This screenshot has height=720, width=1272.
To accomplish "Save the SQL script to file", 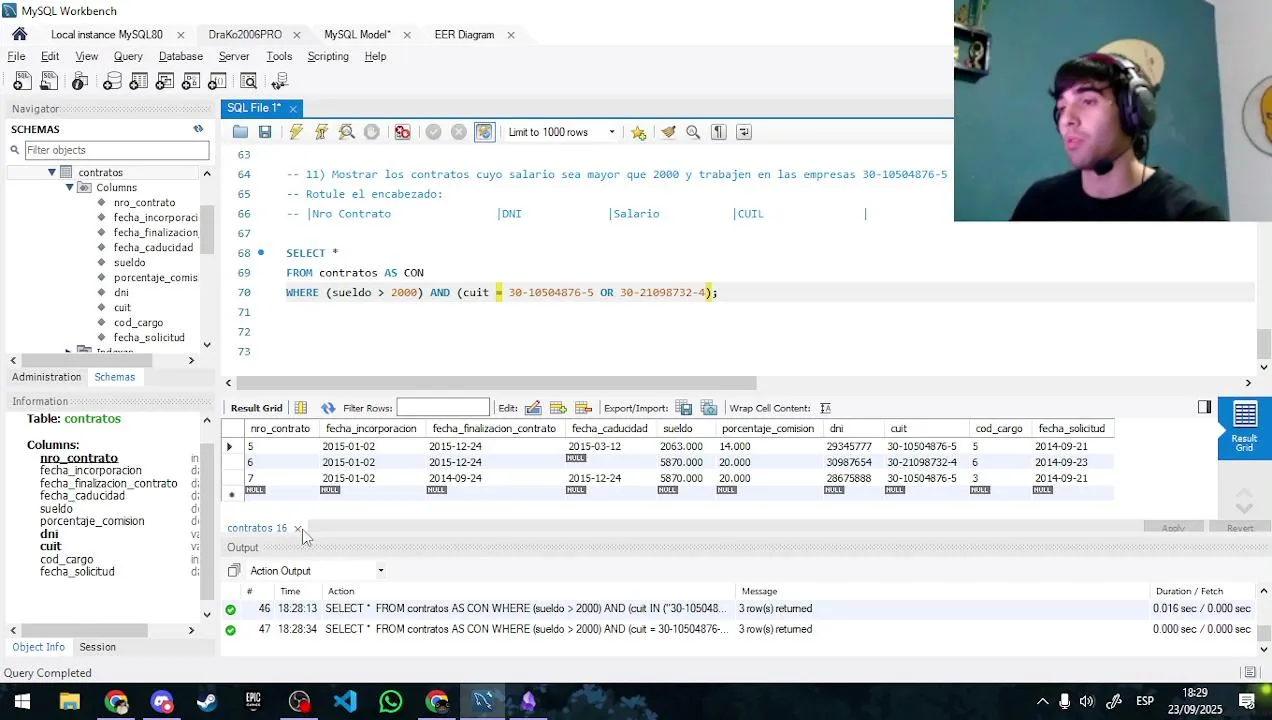I will [265, 132].
